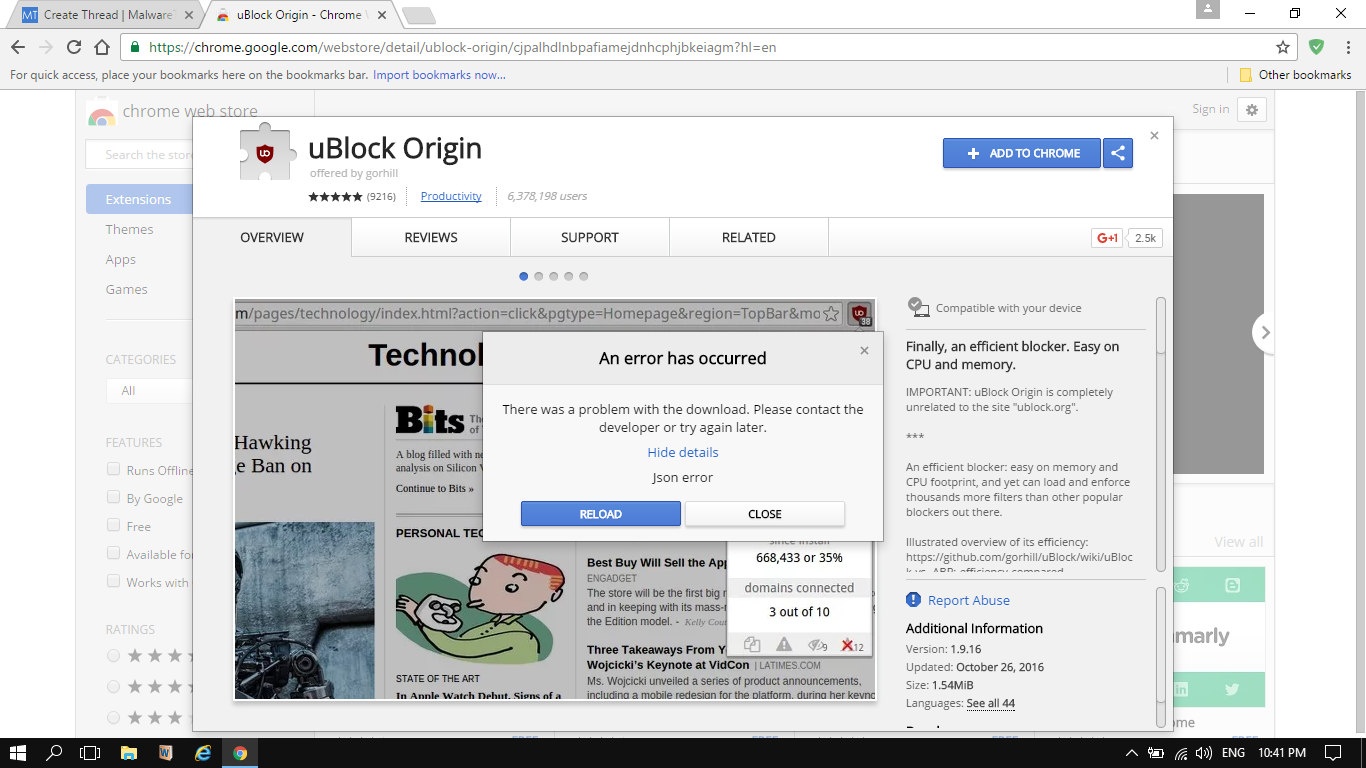This screenshot has height=768, width=1366.
Task: Switch to the Overview tab
Action: [x=272, y=237]
